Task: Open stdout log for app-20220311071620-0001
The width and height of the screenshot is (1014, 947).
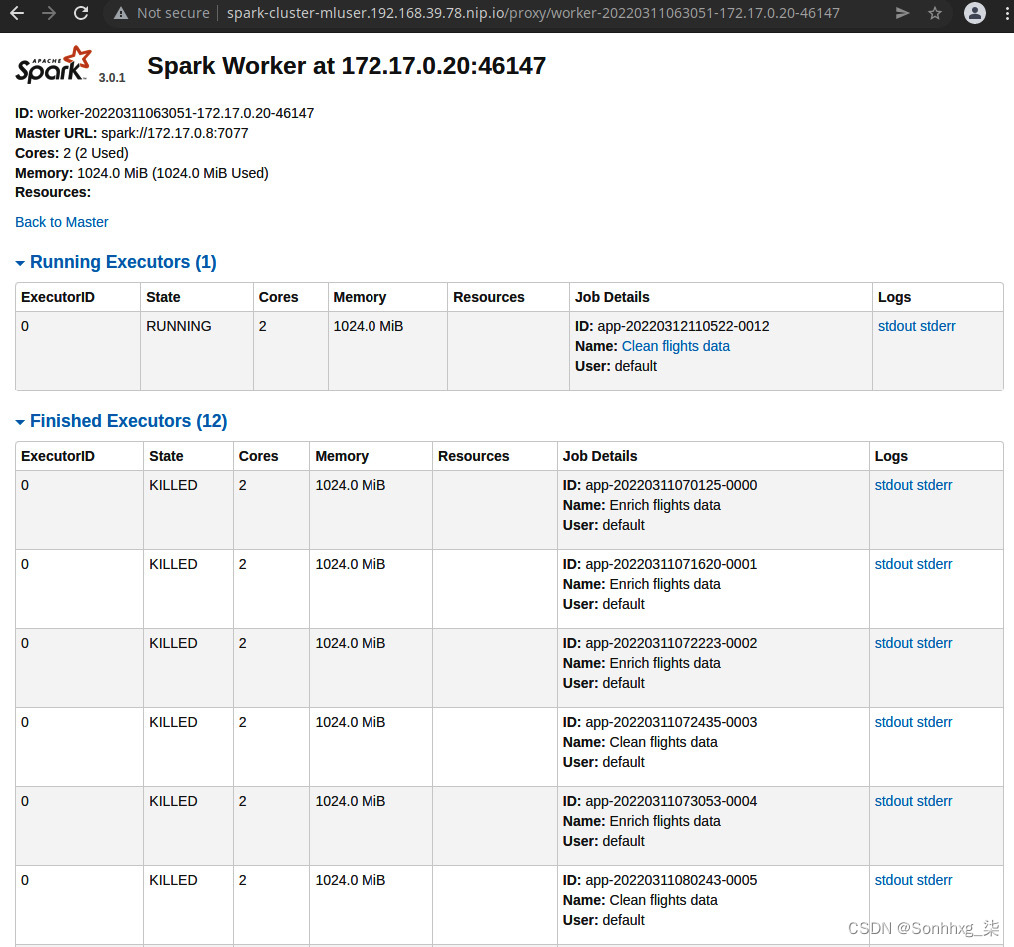Action: pyautogui.click(x=896, y=564)
